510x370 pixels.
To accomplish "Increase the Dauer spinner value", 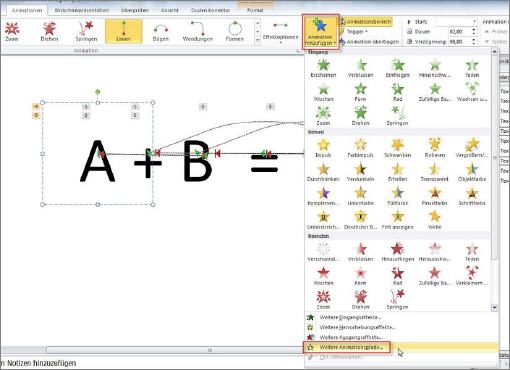I will (x=473, y=30).
